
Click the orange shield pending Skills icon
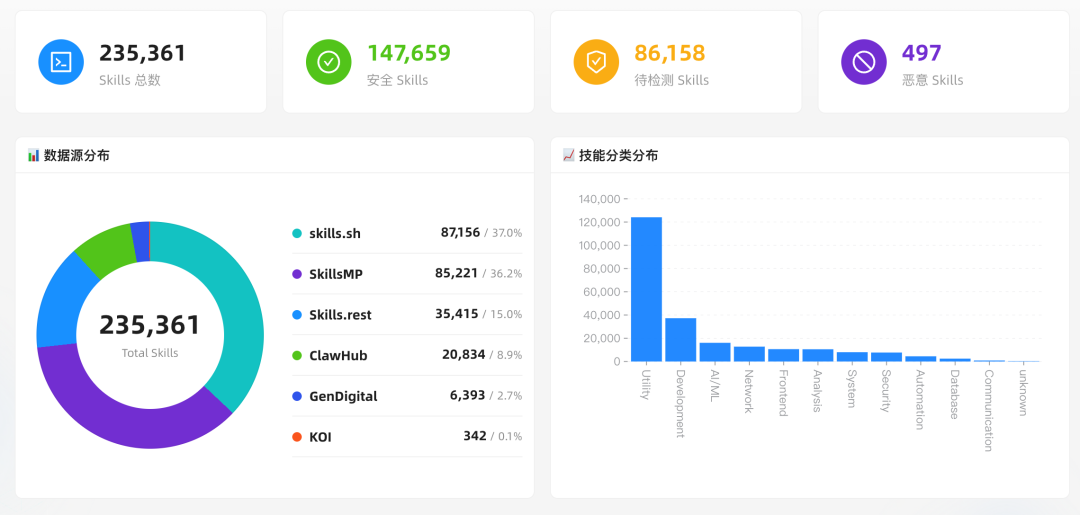596,62
